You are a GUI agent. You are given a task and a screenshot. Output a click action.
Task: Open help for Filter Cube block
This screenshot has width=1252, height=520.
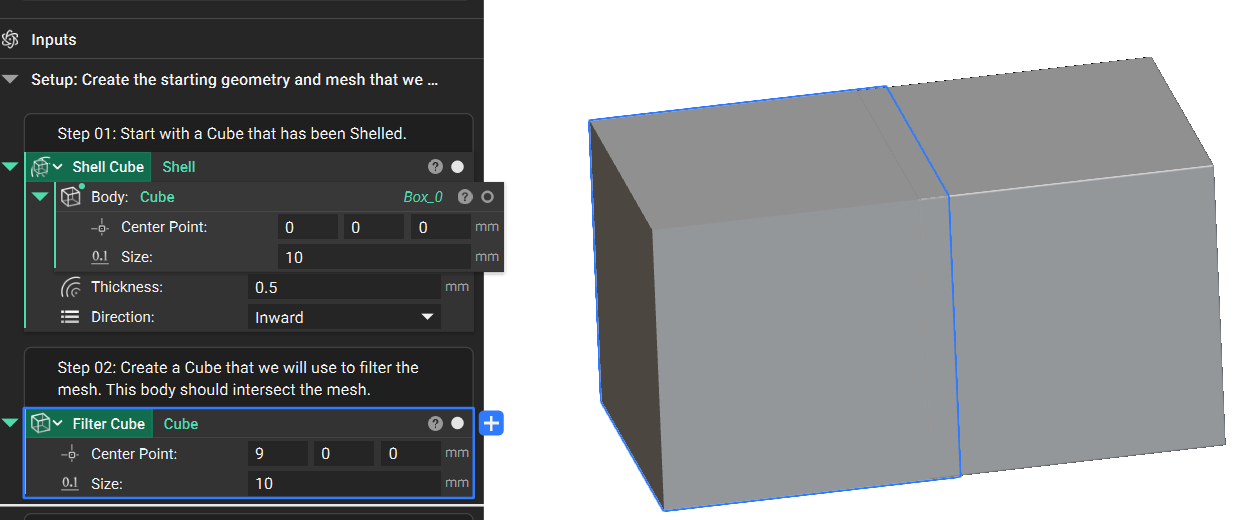pyautogui.click(x=435, y=423)
